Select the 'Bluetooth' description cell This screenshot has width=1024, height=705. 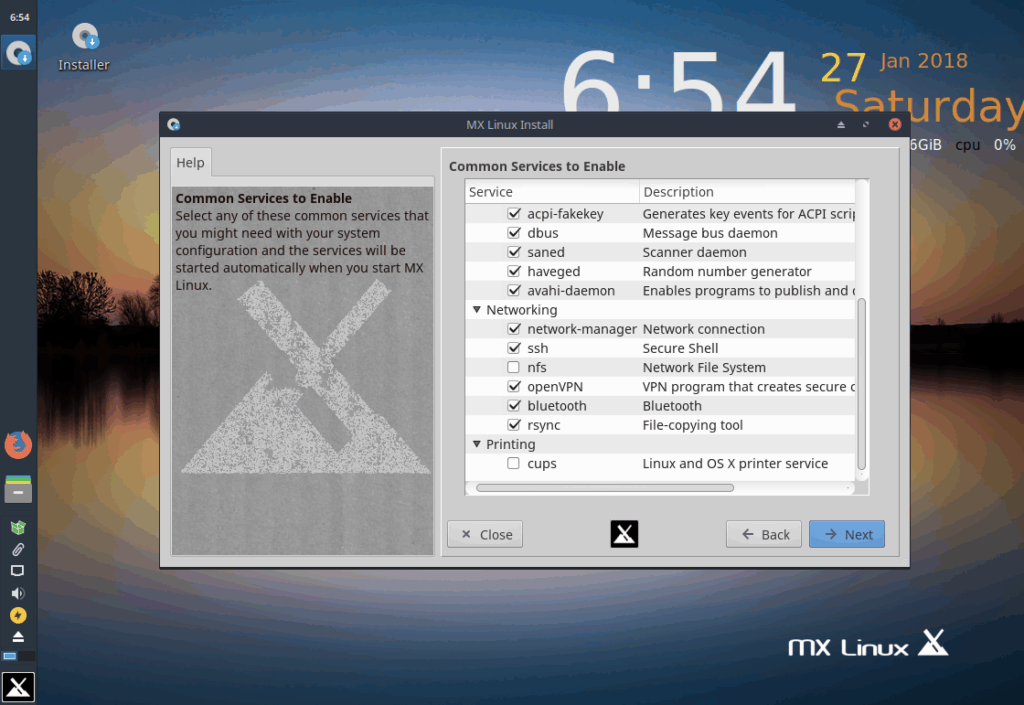coord(672,406)
